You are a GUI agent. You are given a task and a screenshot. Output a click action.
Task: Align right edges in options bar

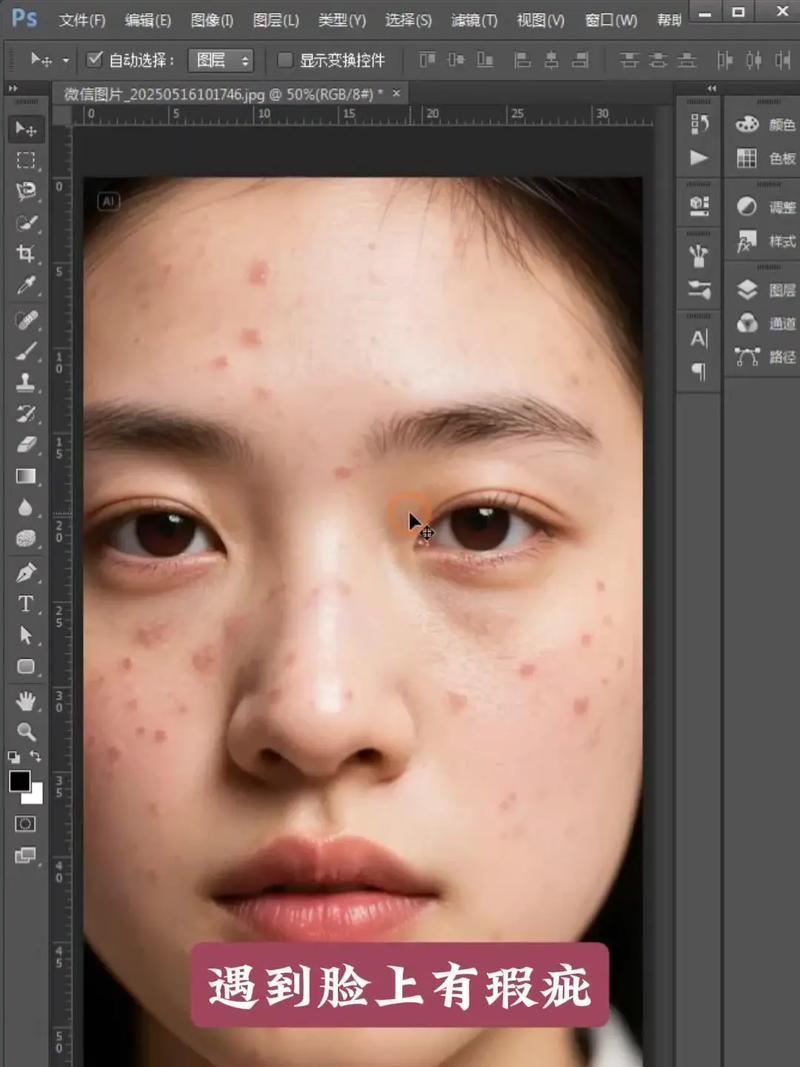(x=580, y=61)
